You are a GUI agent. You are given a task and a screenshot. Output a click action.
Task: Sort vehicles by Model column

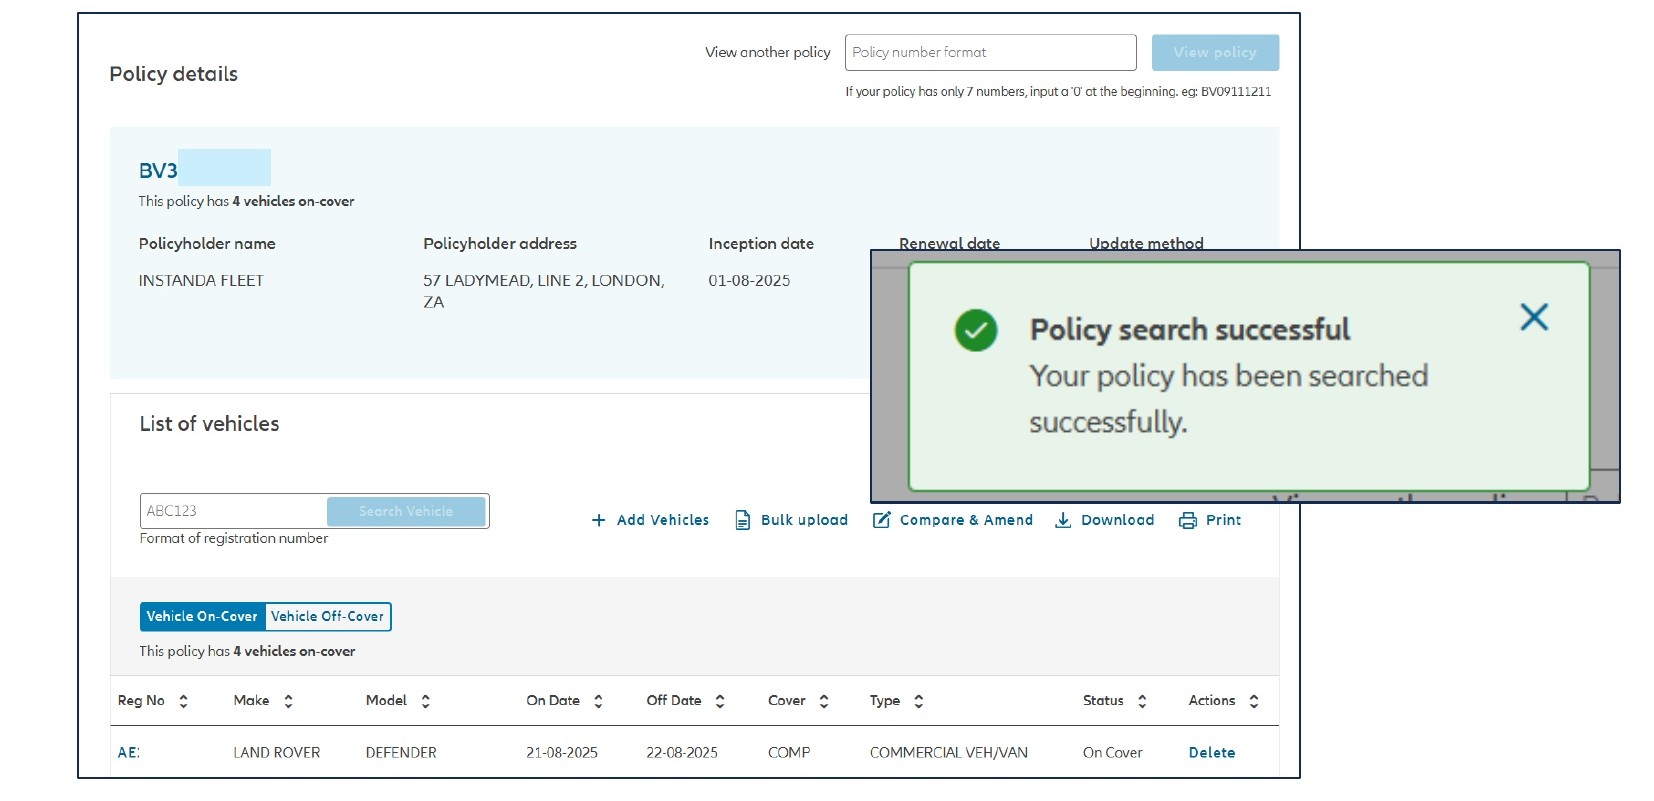425,701
